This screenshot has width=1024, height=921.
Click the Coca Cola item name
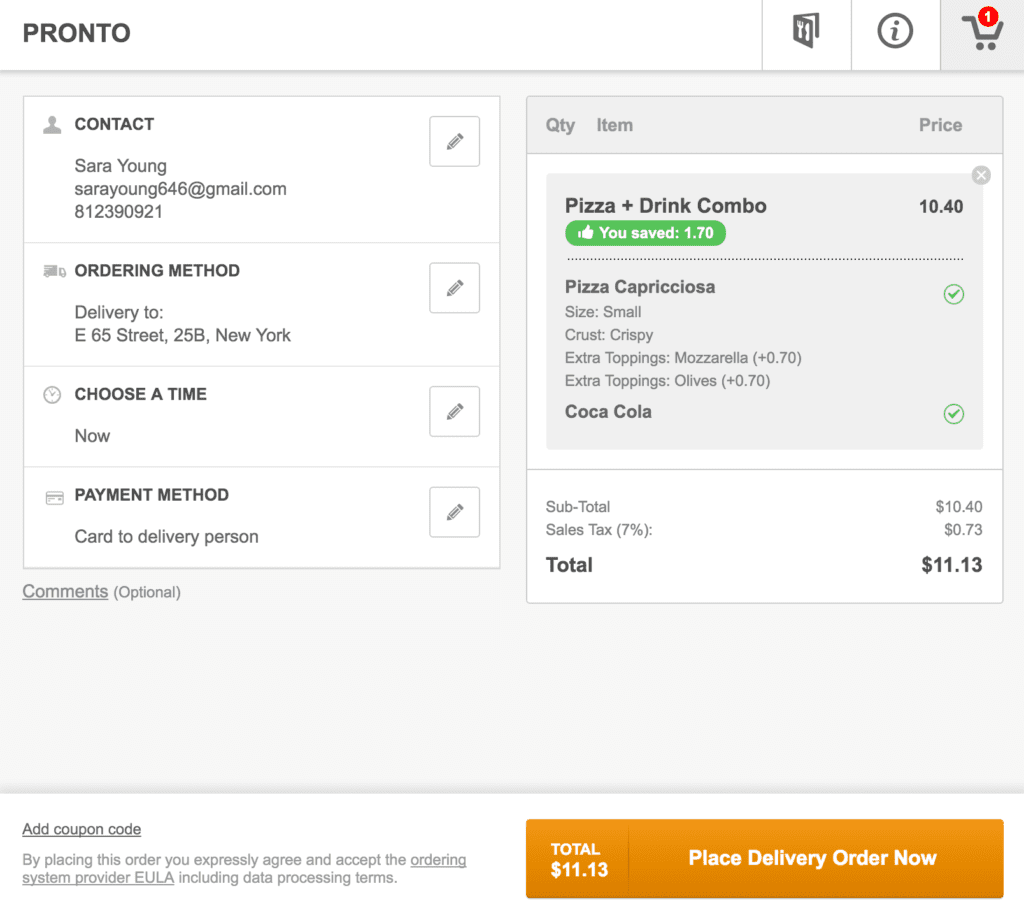tap(608, 412)
